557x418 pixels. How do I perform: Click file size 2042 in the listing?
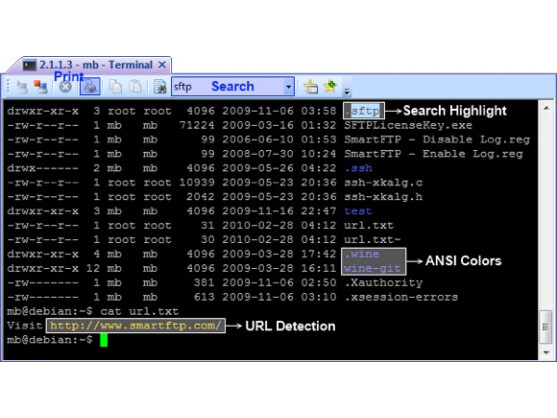[201, 197]
